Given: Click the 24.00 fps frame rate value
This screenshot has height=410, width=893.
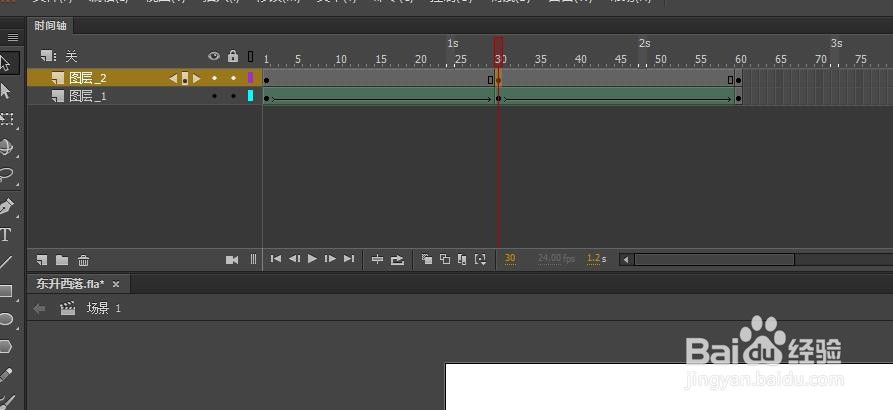Looking at the screenshot, I should (x=556, y=259).
